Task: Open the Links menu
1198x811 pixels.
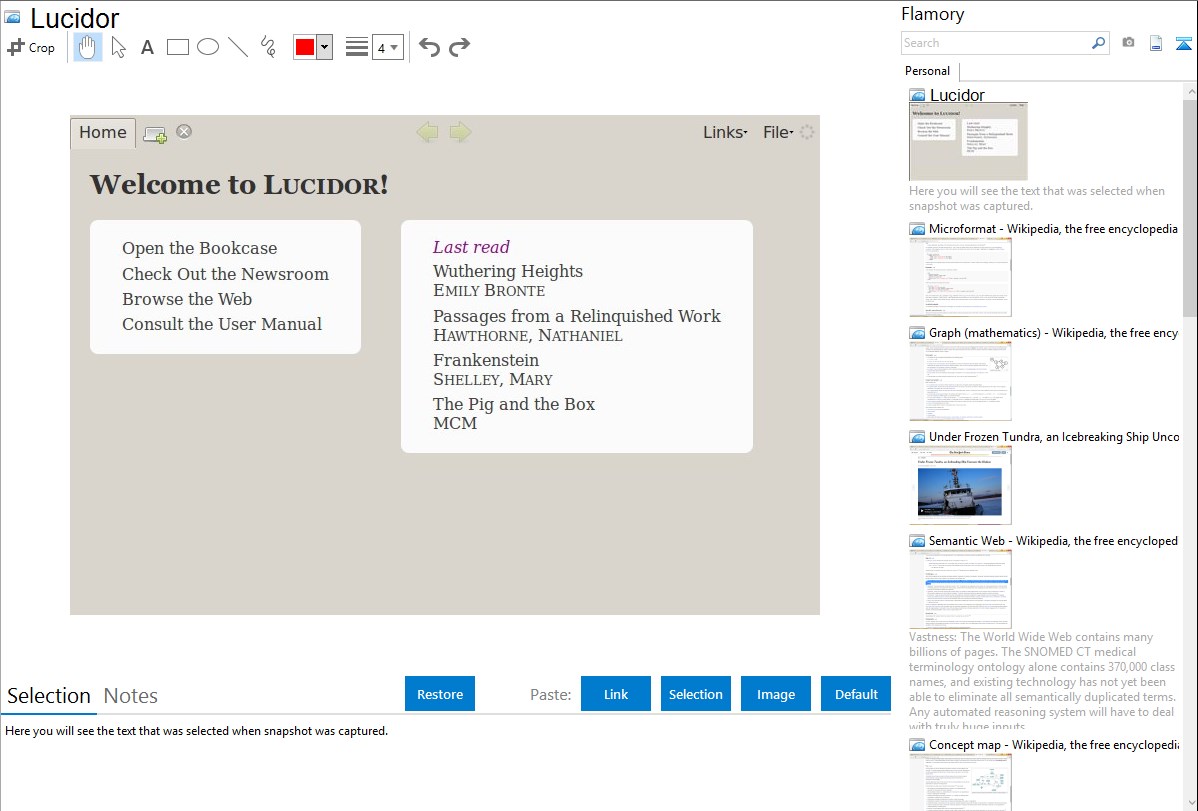Action: pyautogui.click(x=725, y=132)
